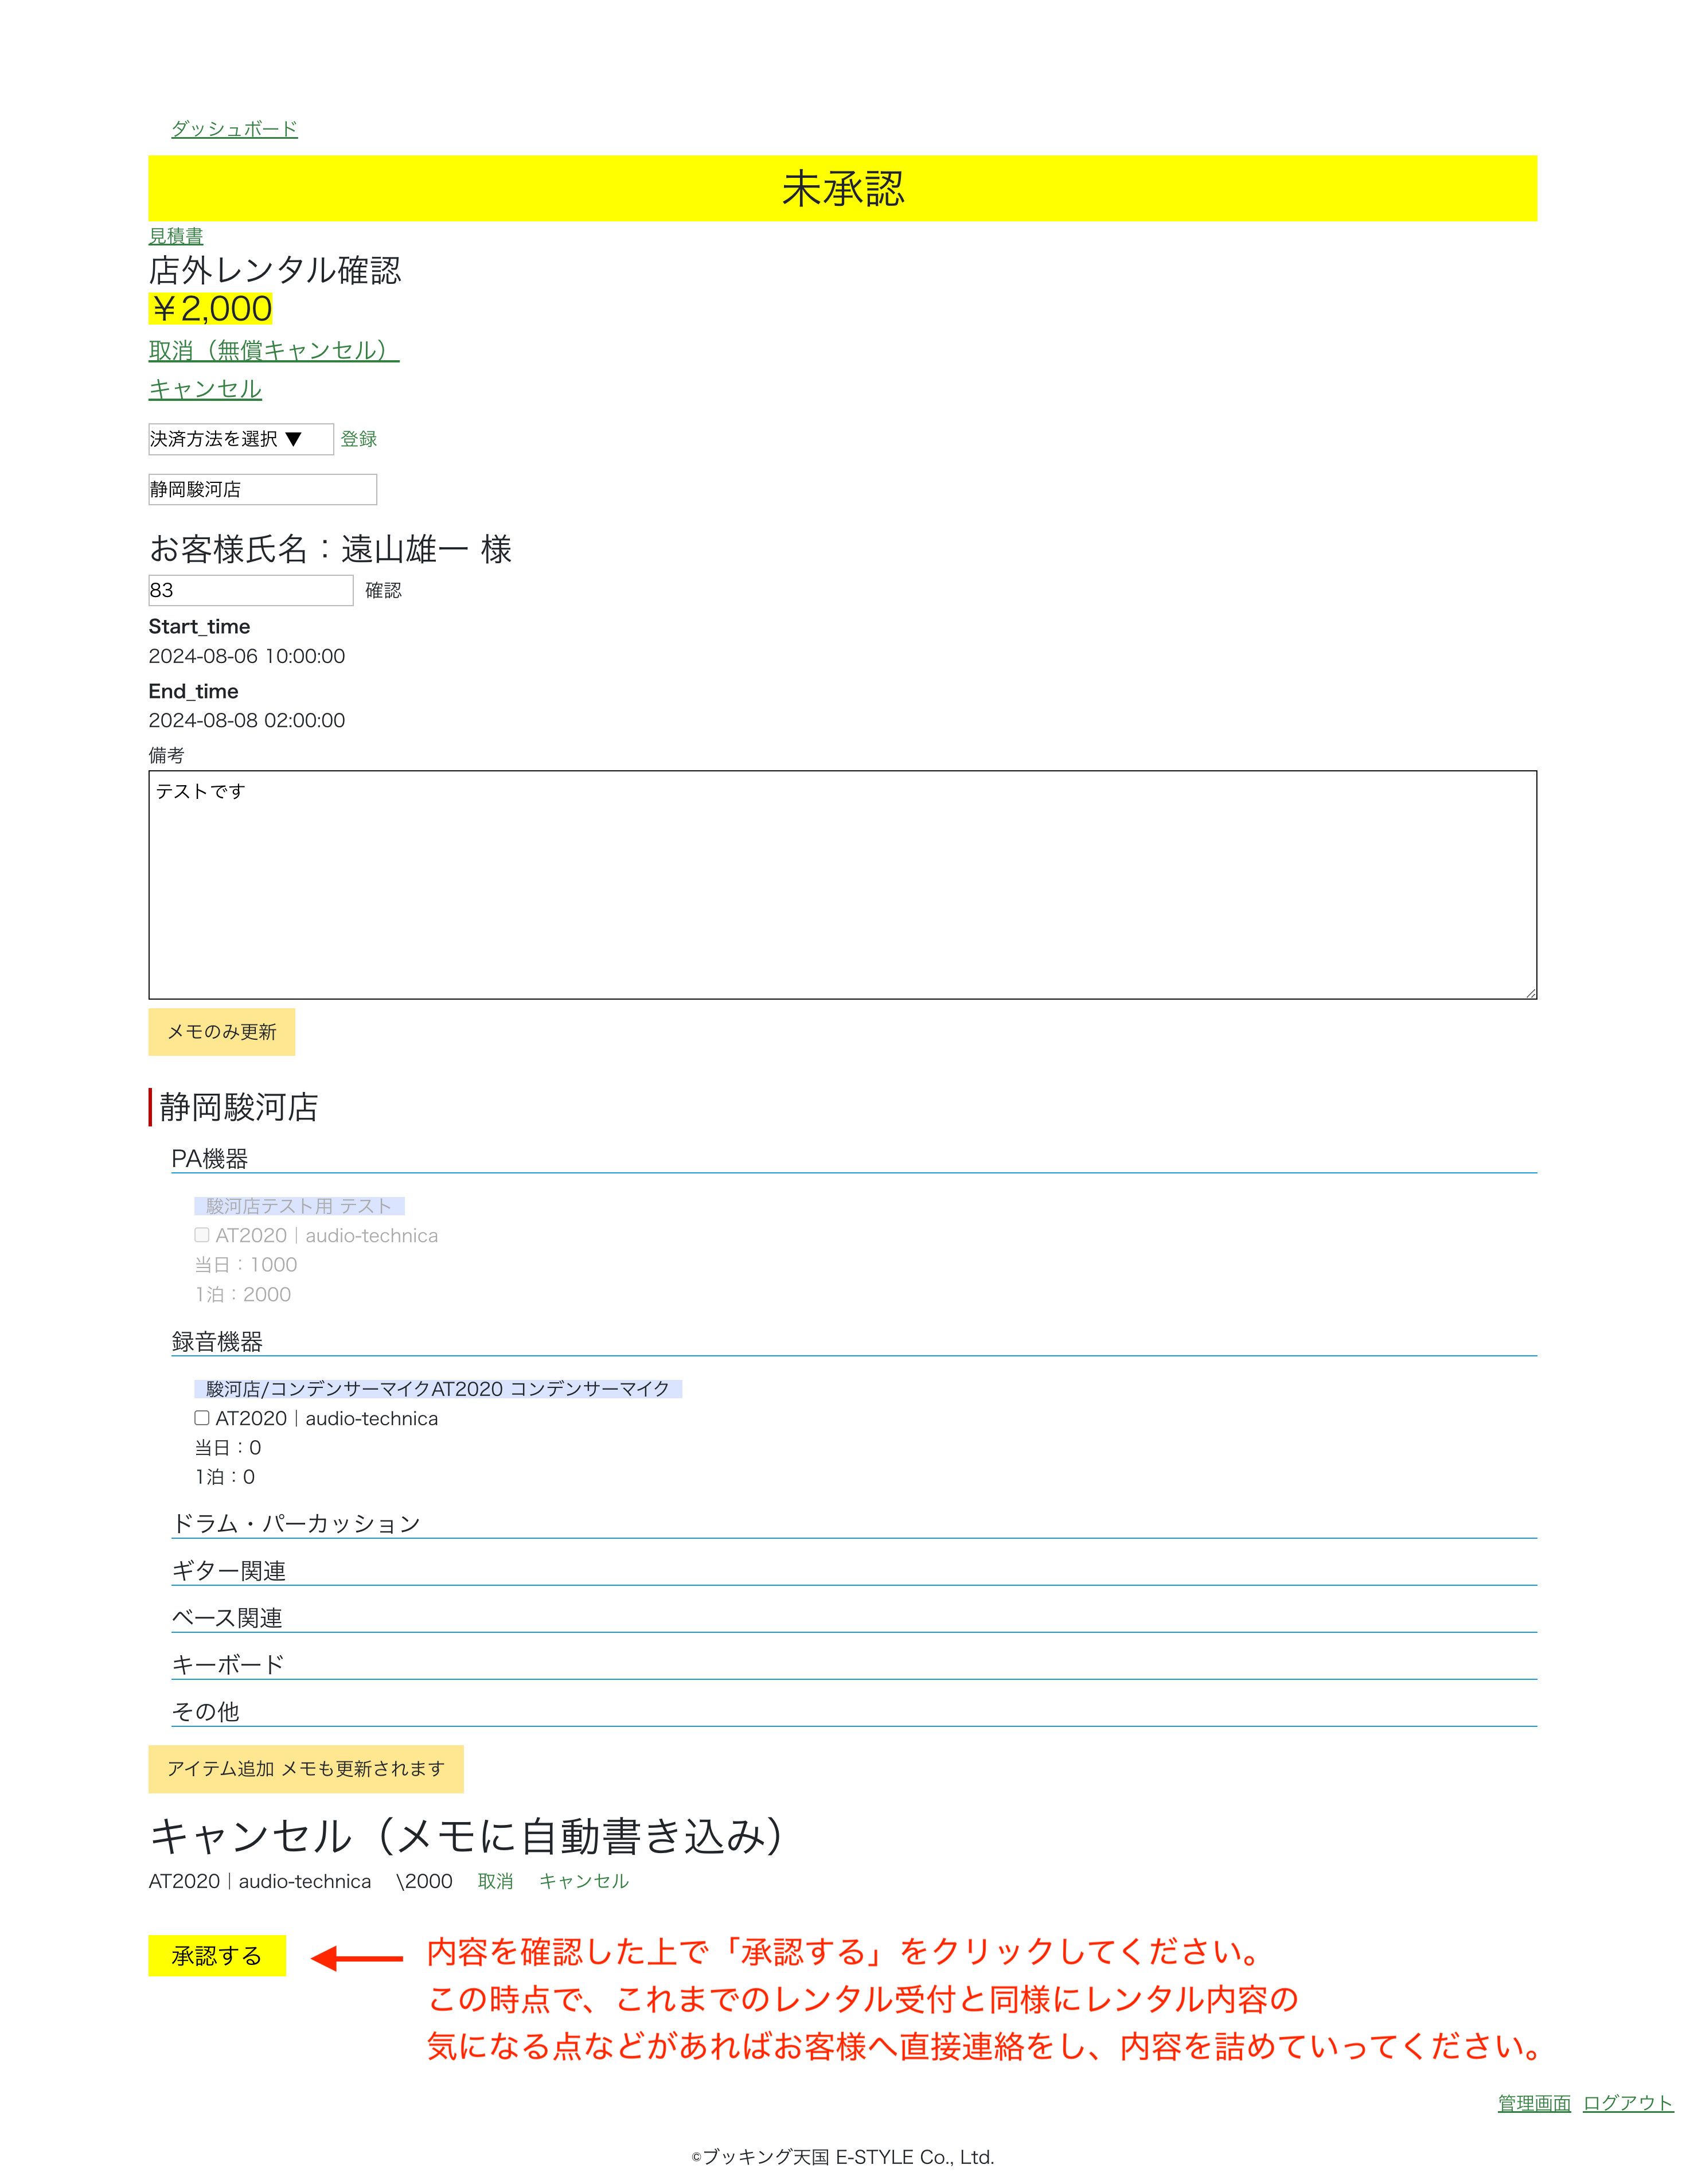Click the input field containing 83

(x=250, y=590)
